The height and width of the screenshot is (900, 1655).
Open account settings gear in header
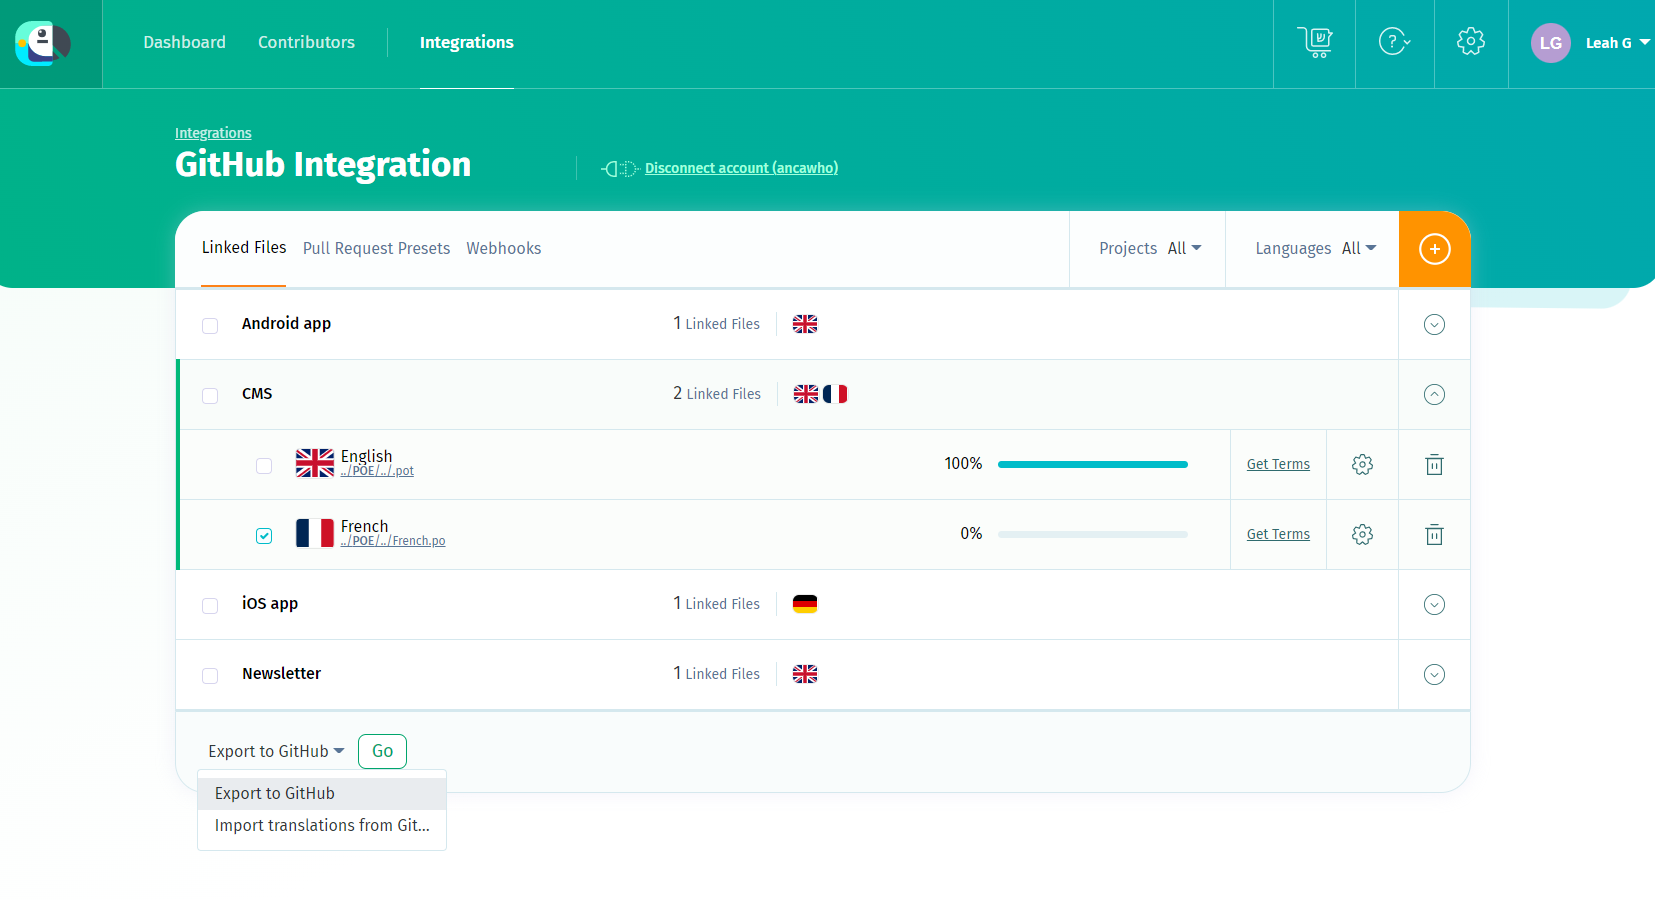click(x=1471, y=42)
